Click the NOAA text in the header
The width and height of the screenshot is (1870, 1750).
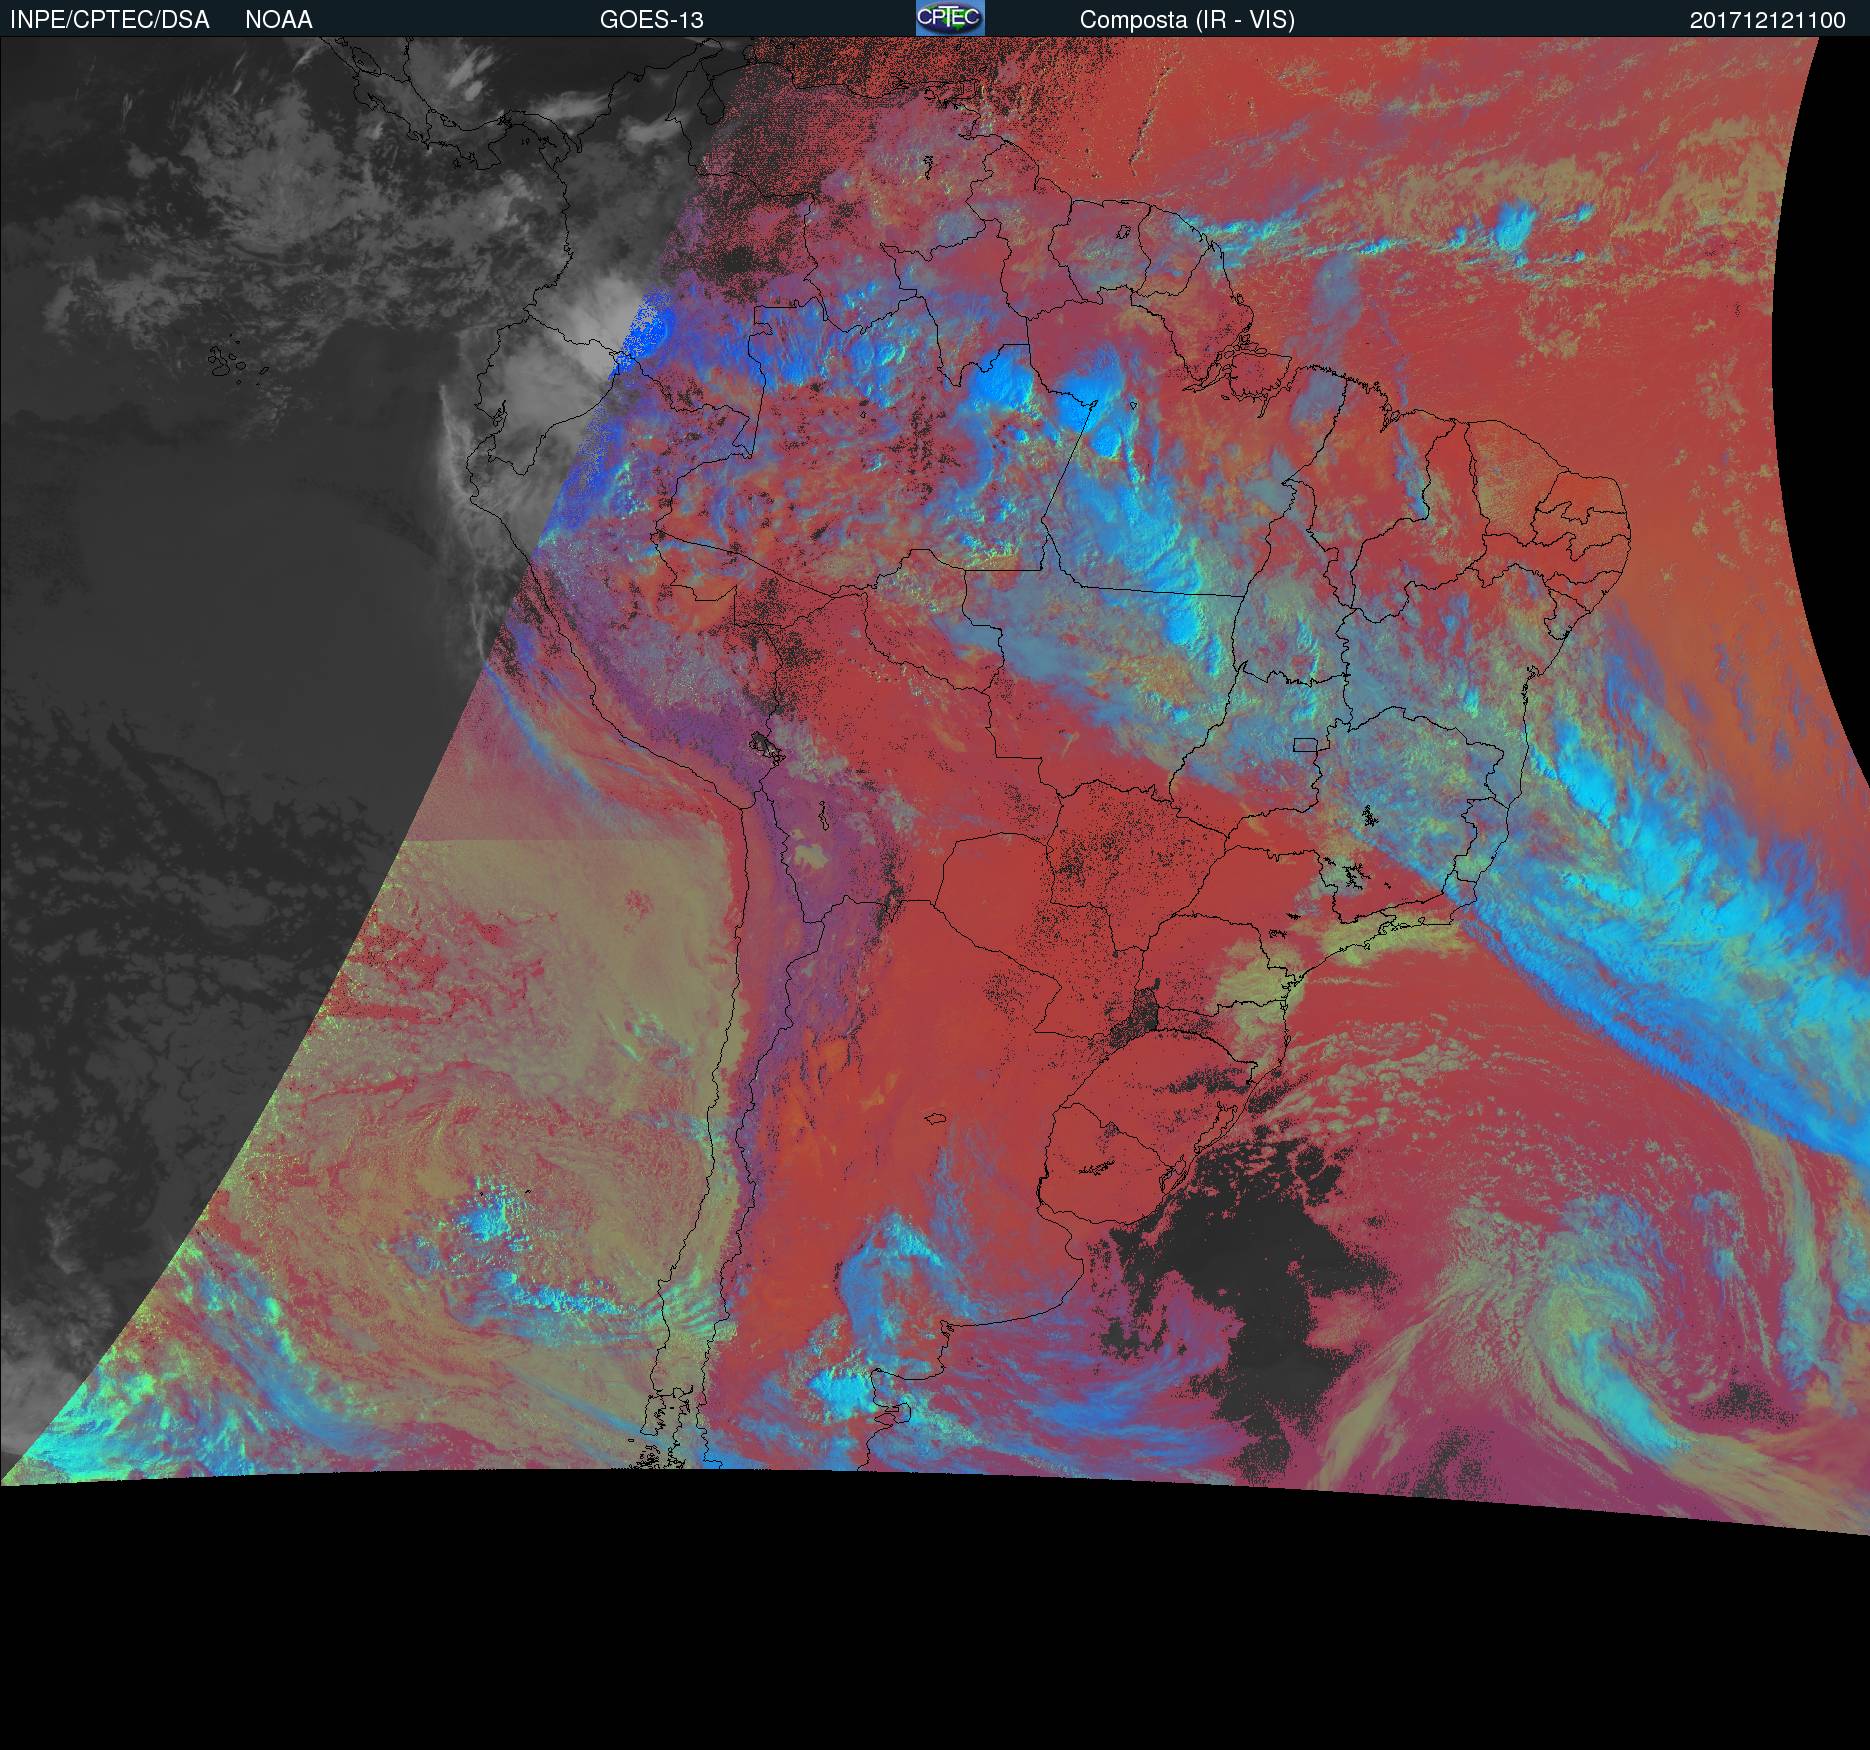point(279,20)
